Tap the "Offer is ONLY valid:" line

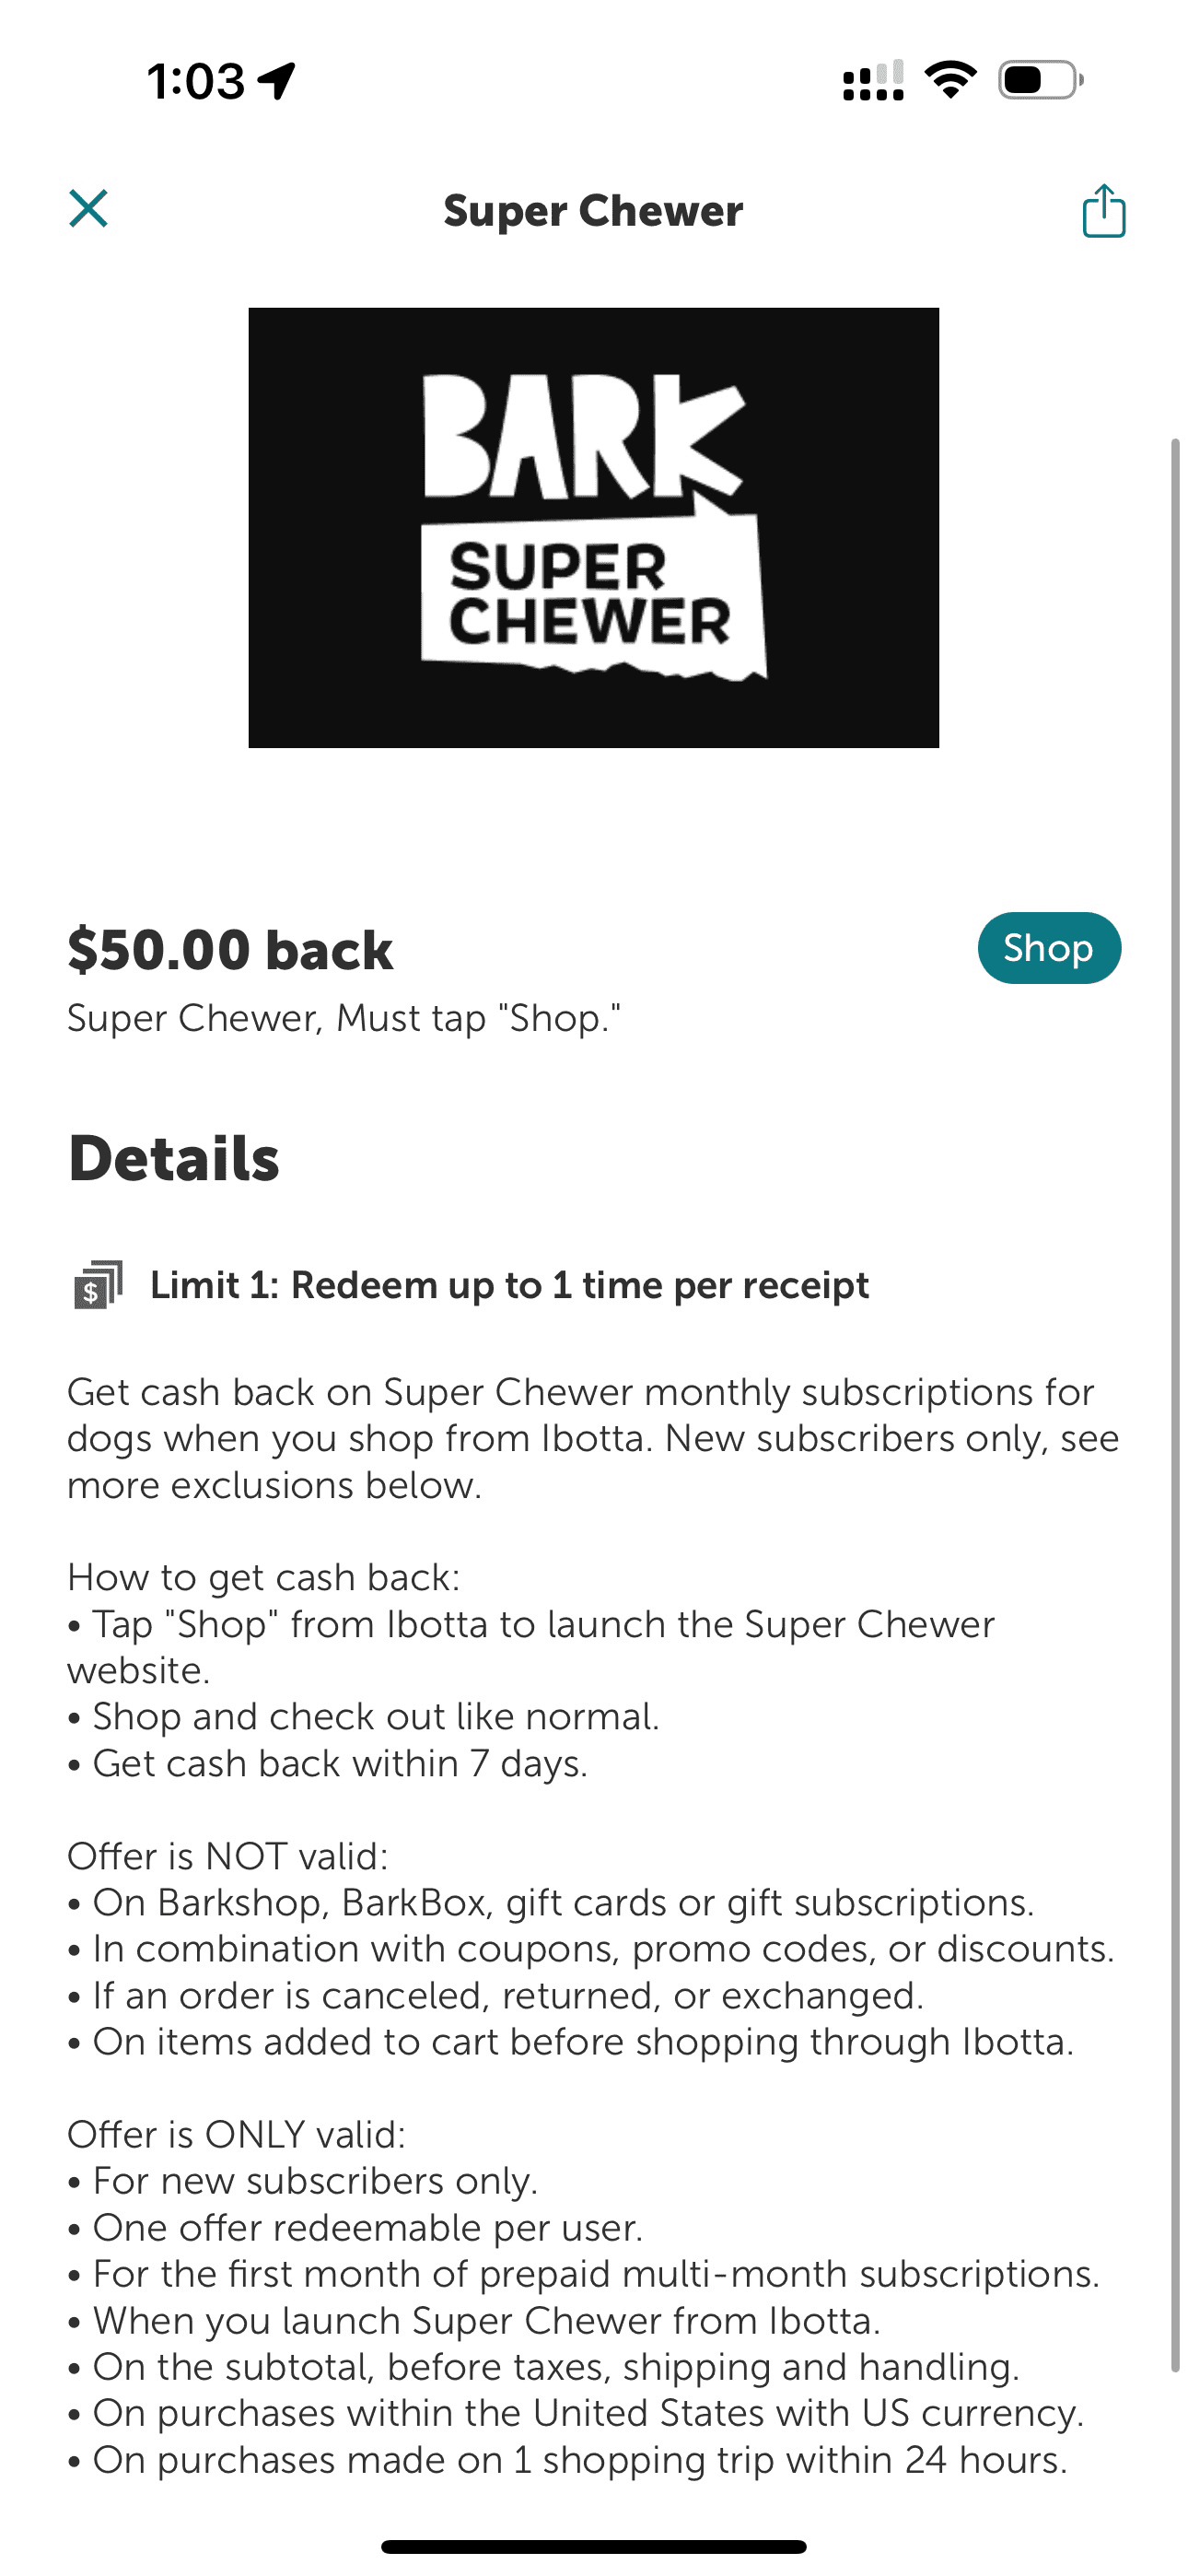click(x=237, y=2135)
